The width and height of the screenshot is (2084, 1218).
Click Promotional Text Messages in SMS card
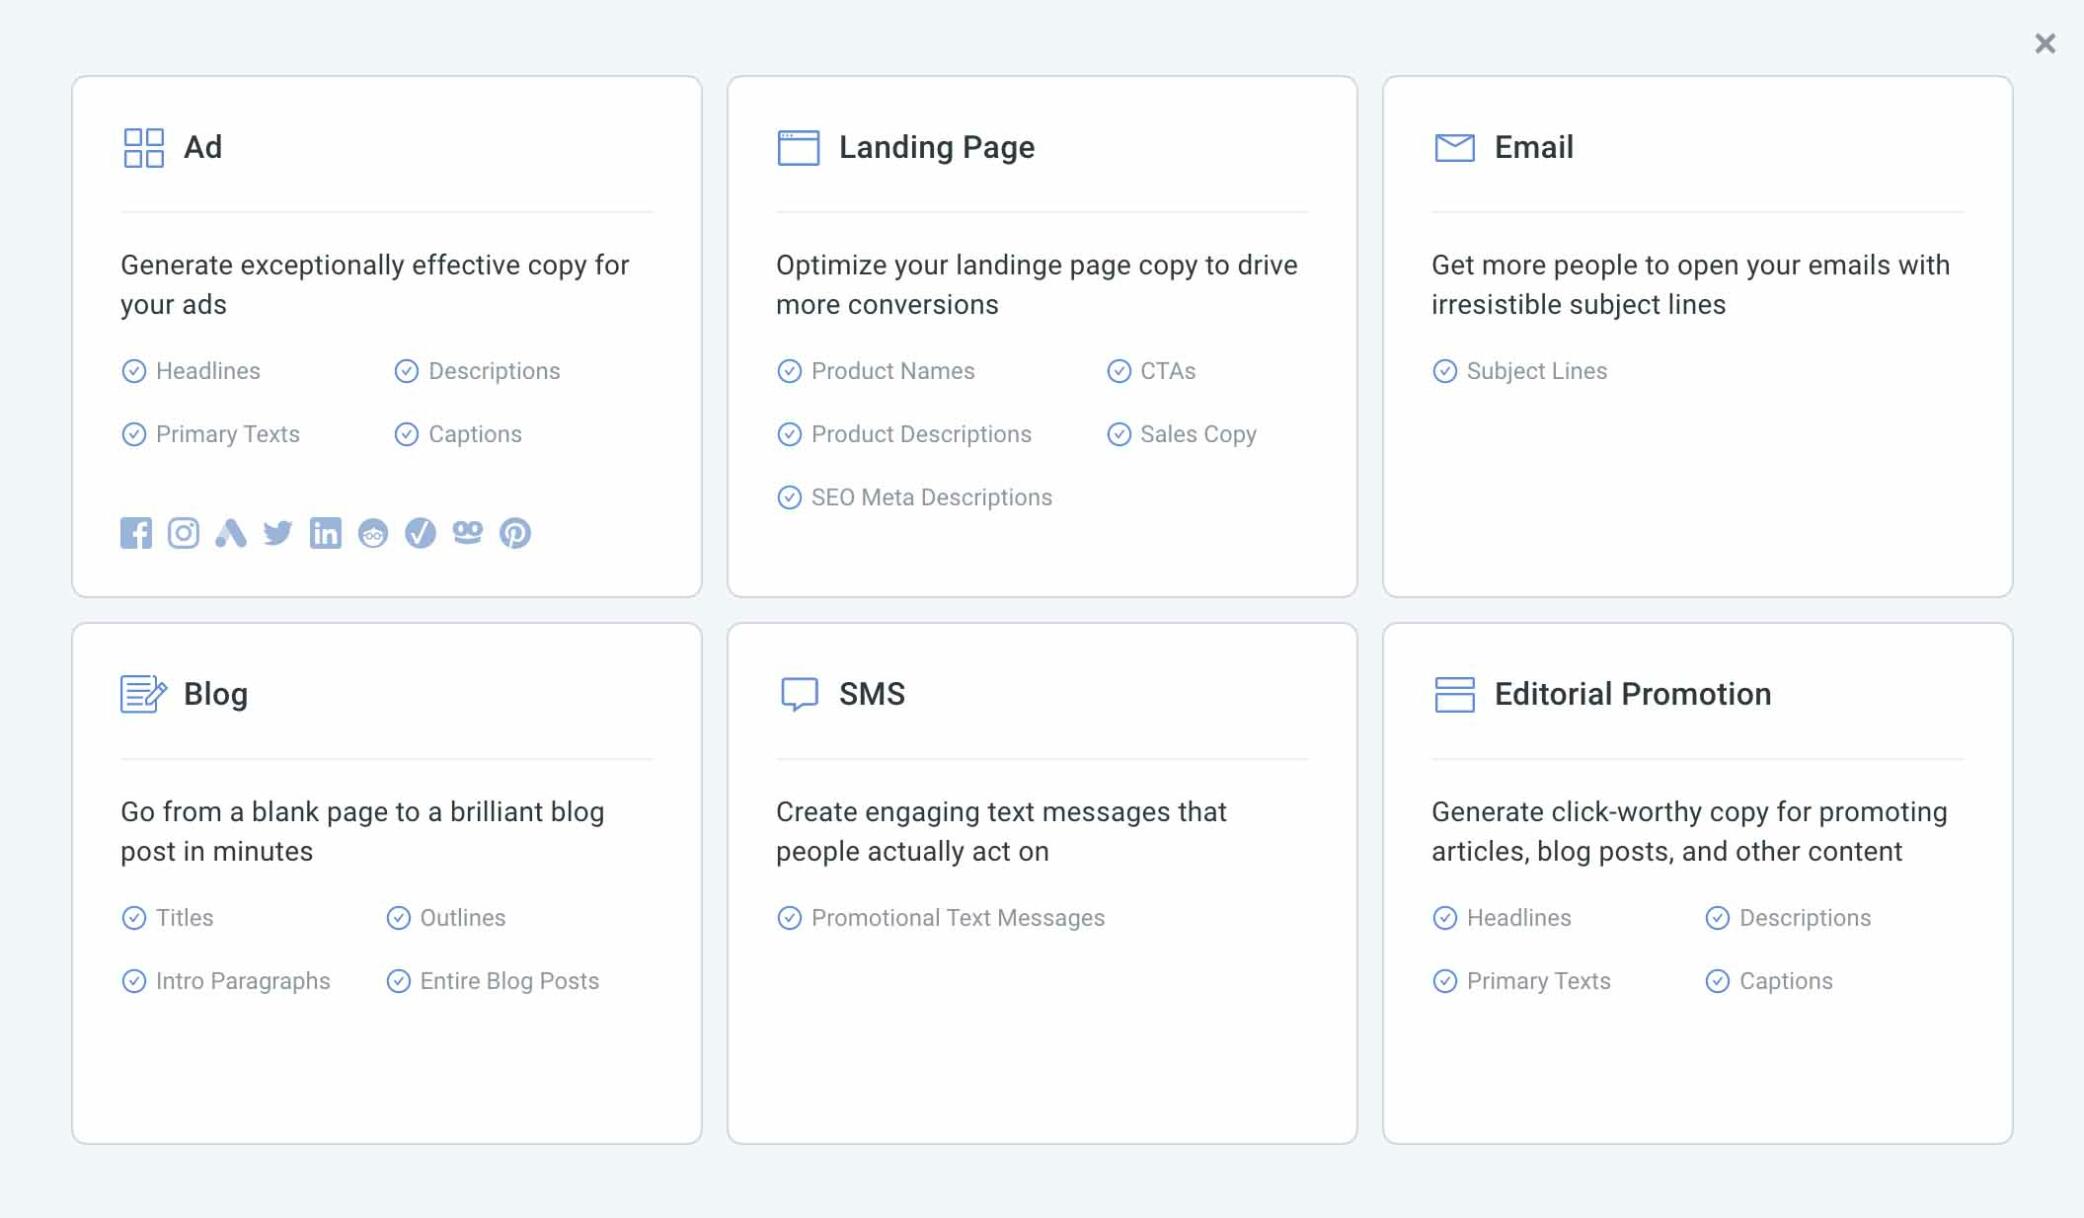tap(958, 918)
